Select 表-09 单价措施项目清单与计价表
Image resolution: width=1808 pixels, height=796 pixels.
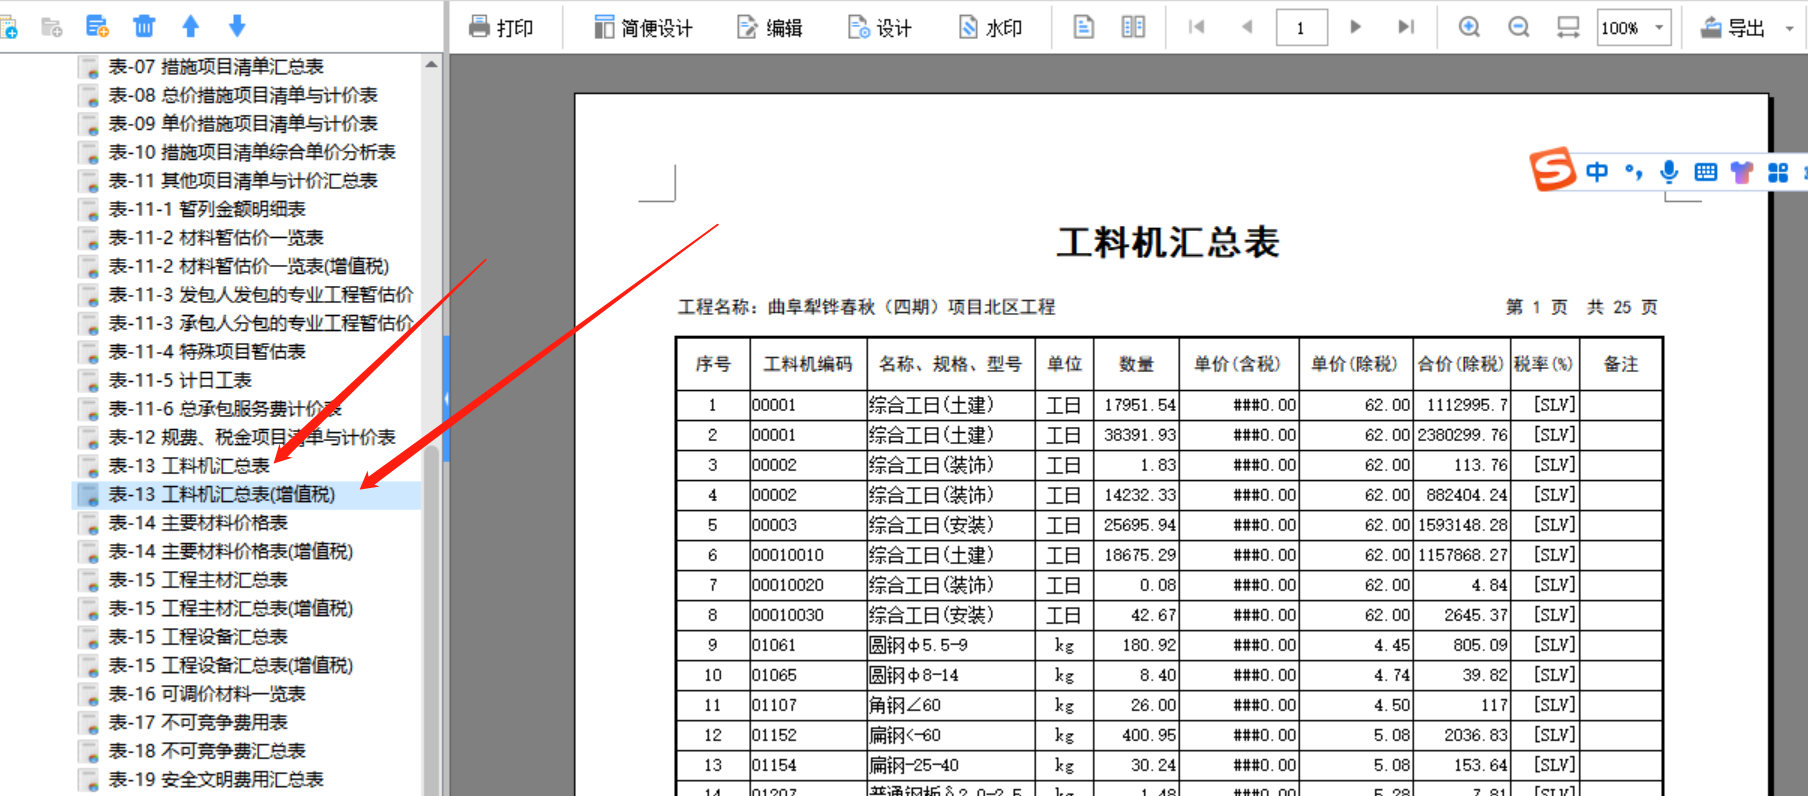(x=243, y=123)
